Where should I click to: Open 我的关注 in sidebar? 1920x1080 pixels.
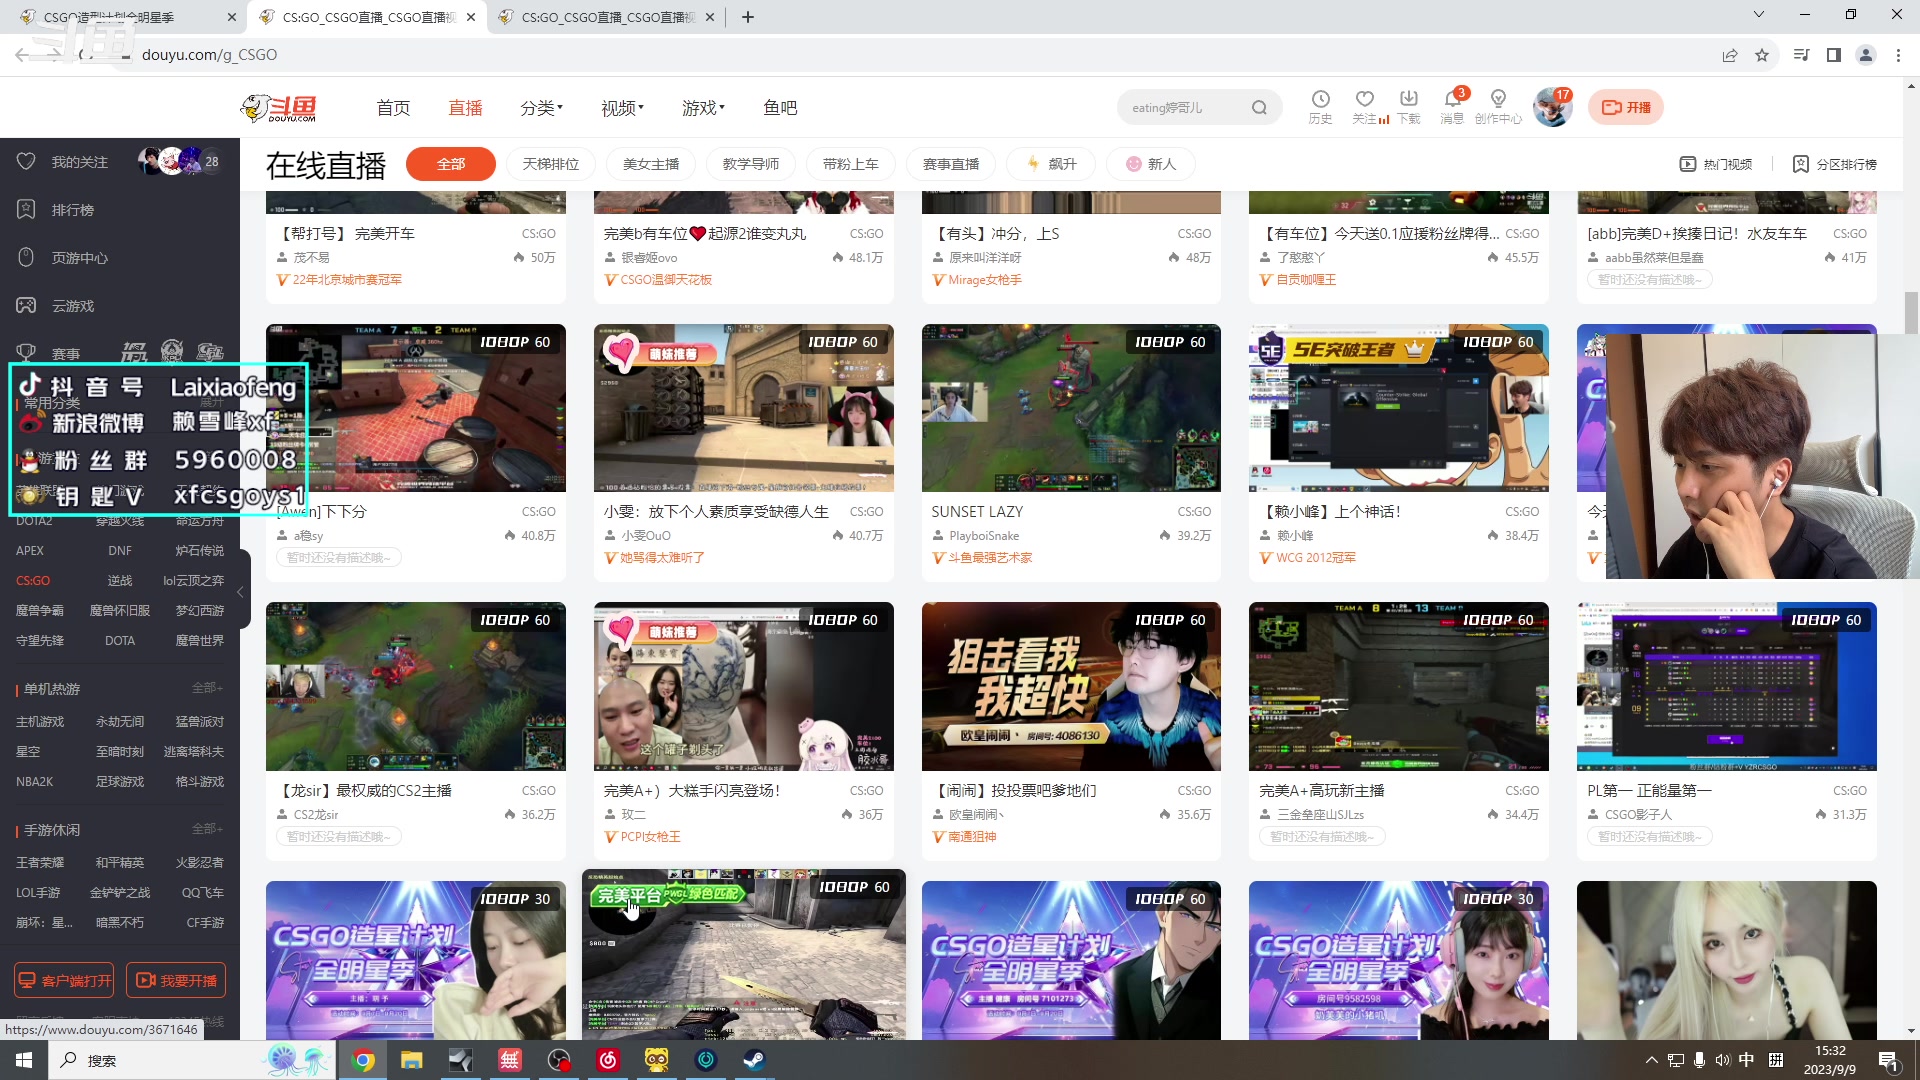[79, 161]
